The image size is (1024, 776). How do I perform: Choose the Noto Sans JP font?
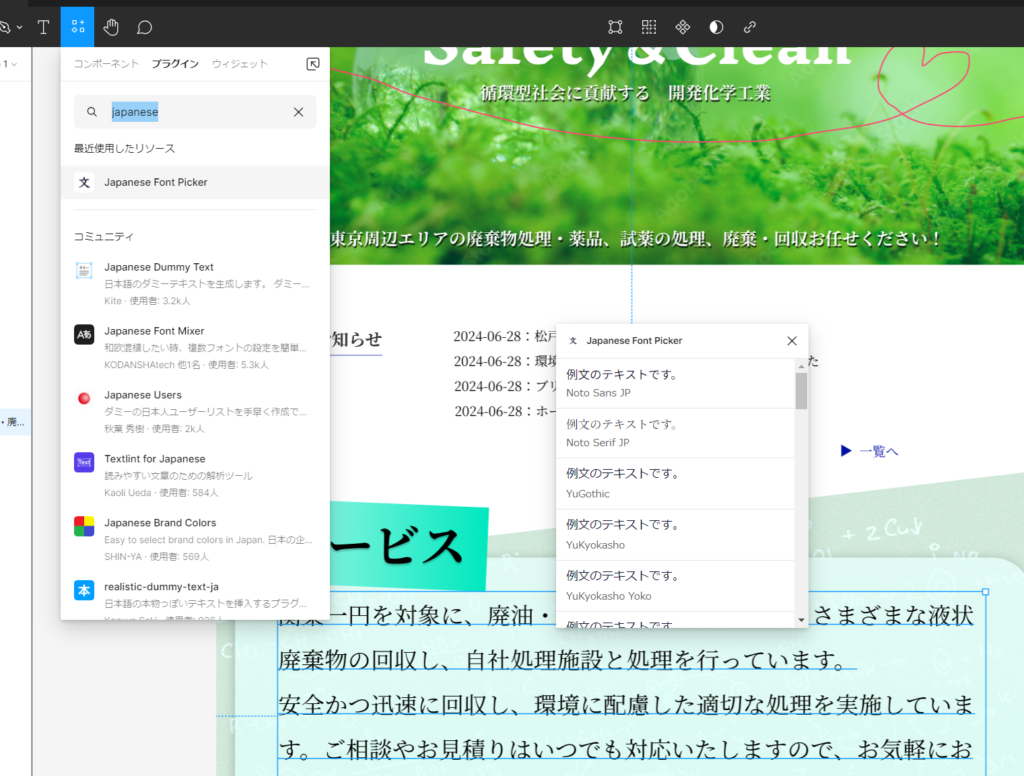[x=675, y=383]
